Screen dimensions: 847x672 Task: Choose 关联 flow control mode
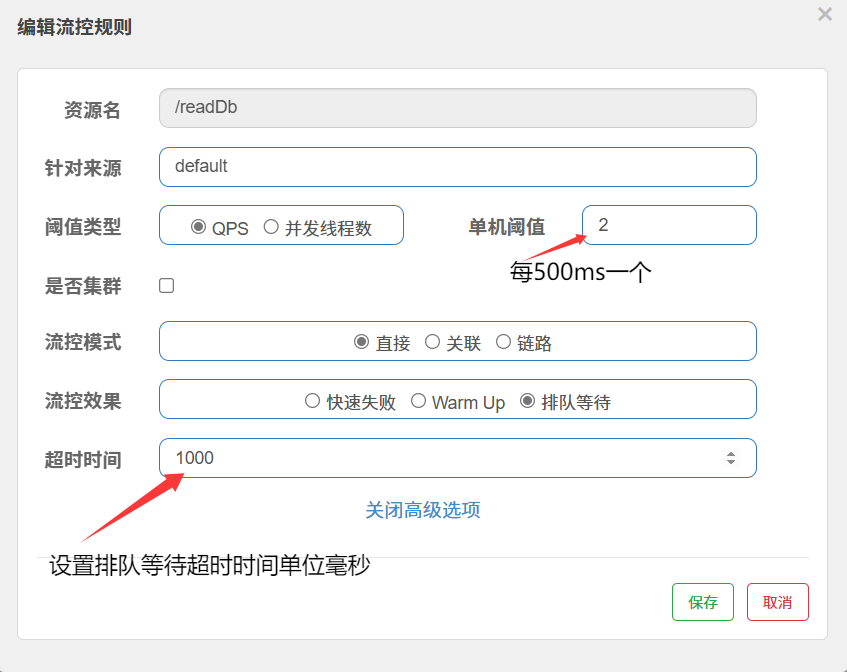[433, 342]
